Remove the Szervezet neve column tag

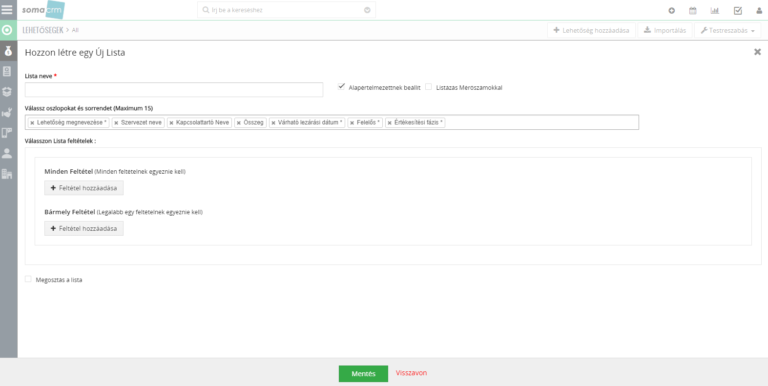coord(116,123)
